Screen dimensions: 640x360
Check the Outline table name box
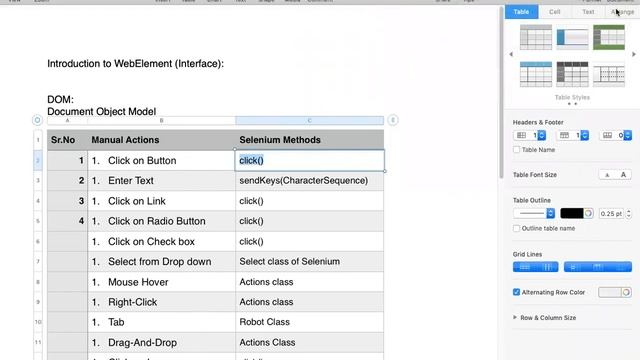516,228
